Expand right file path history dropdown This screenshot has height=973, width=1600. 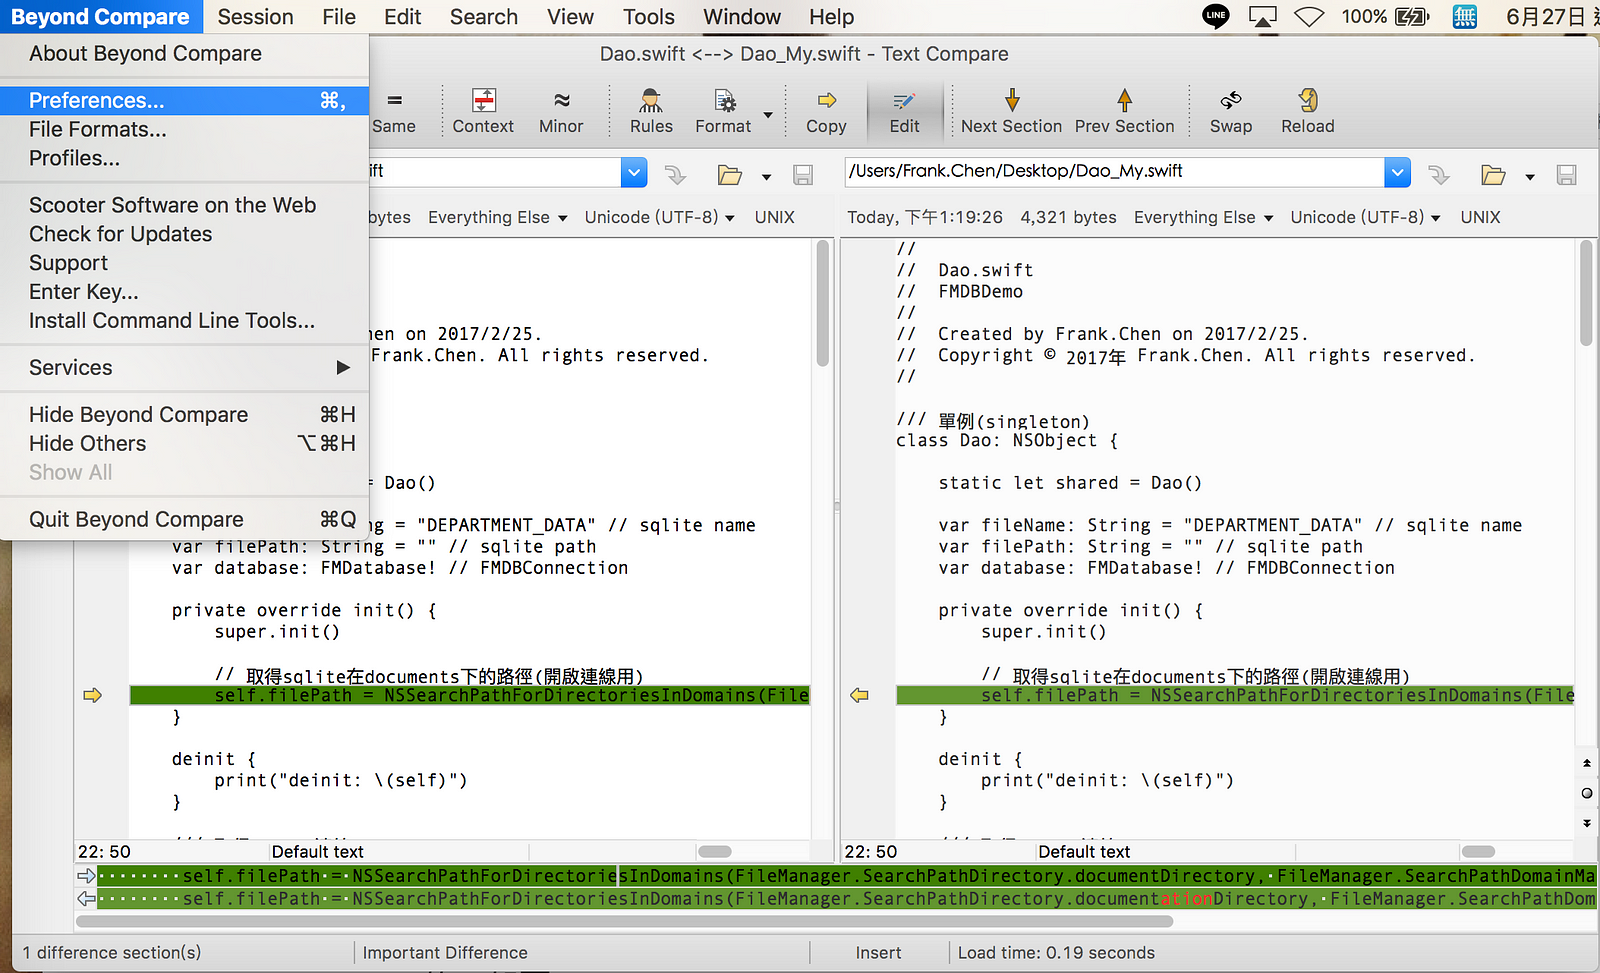[x=1398, y=172]
